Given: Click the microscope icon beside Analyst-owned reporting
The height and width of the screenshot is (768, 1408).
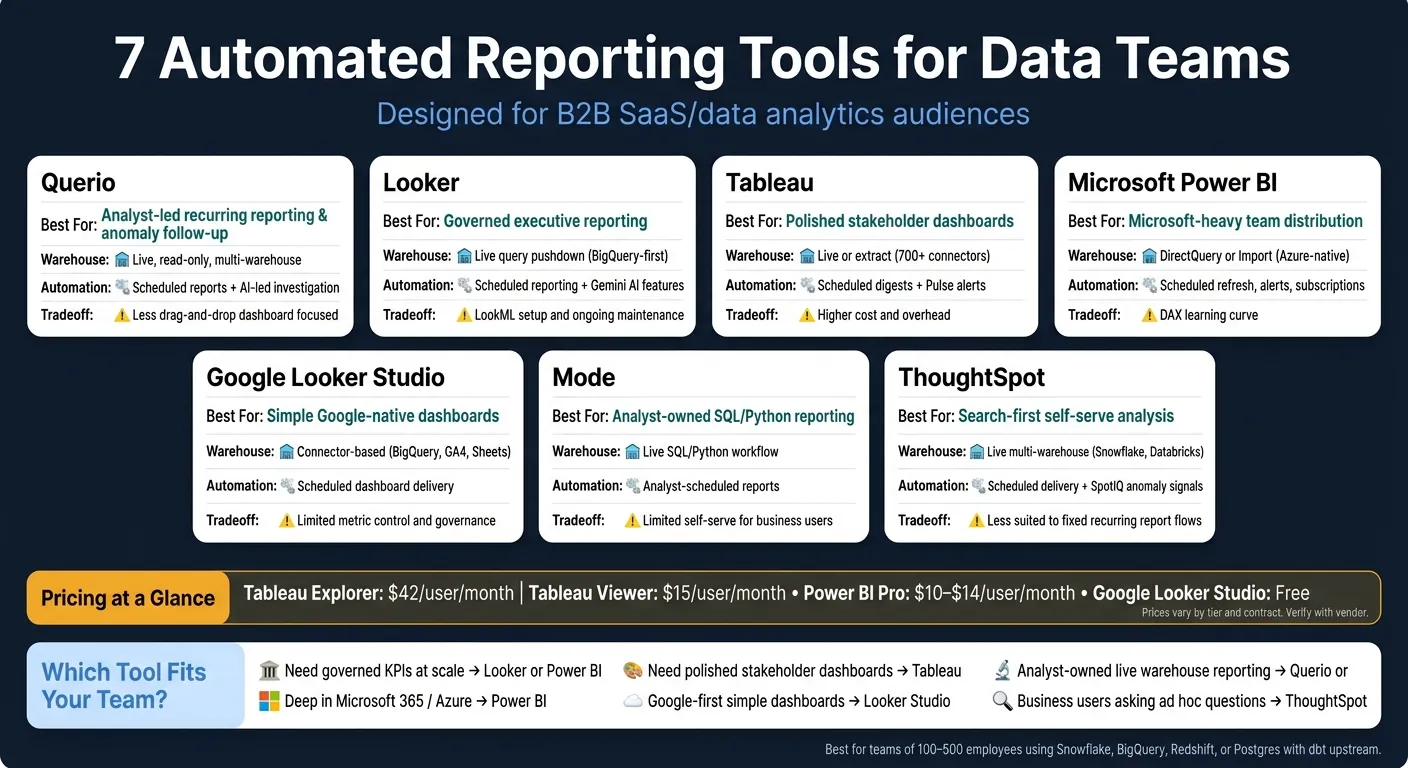Looking at the screenshot, I should coord(1002,671).
